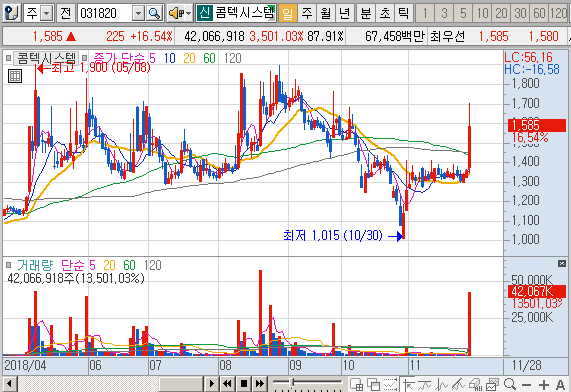Select the 일 daily period tab
571x392 pixels.
click(x=288, y=14)
